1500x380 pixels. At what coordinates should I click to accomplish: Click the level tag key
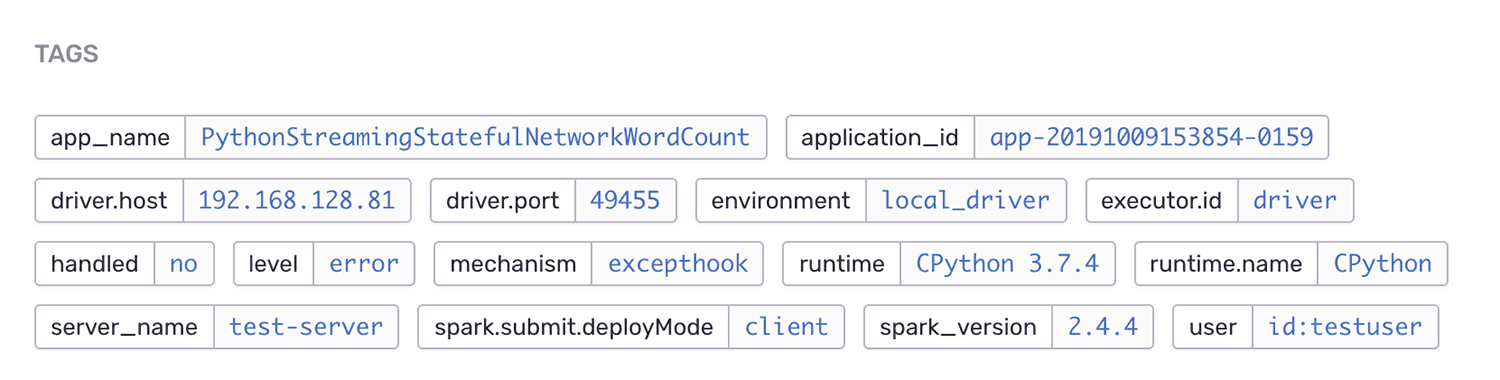tap(273, 263)
